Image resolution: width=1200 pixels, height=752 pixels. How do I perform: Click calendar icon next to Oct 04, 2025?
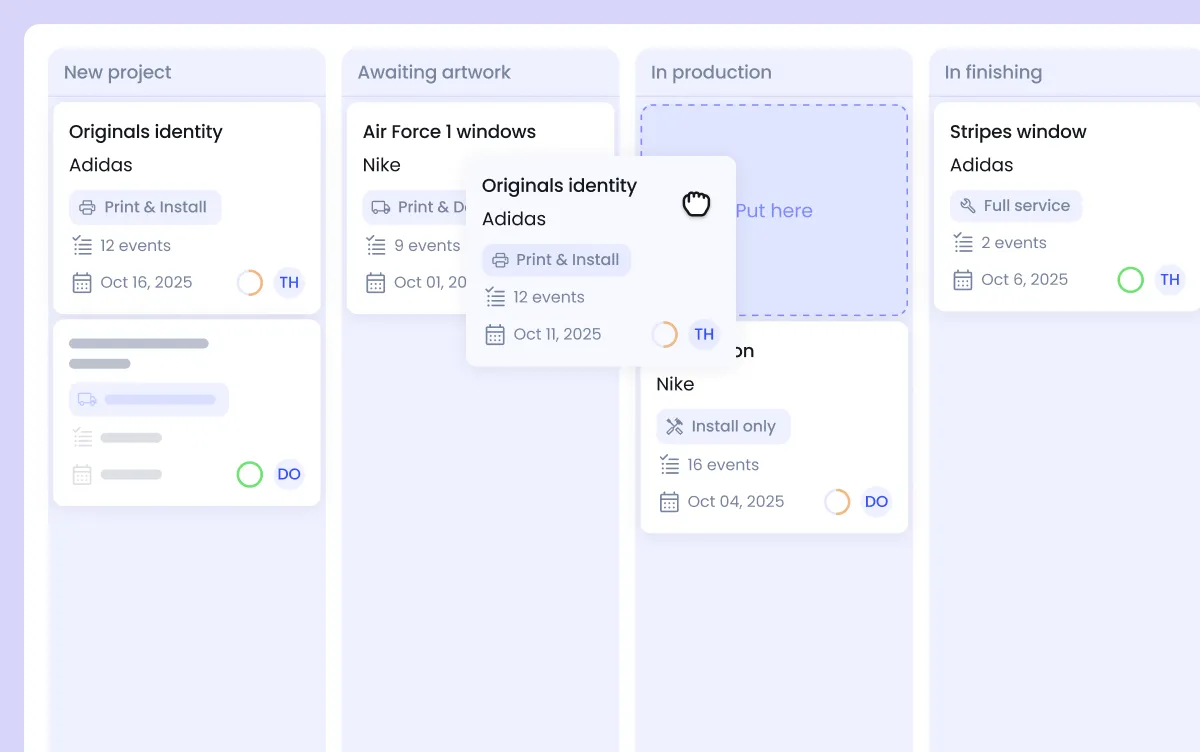pyautogui.click(x=670, y=501)
